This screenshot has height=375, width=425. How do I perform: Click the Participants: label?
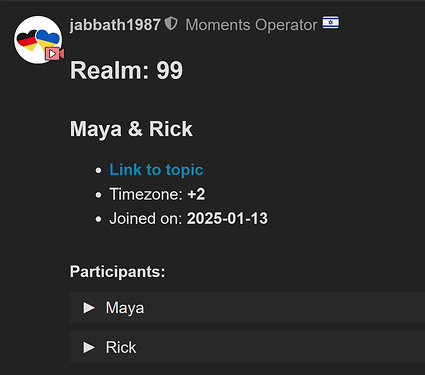tap(117, 272)
